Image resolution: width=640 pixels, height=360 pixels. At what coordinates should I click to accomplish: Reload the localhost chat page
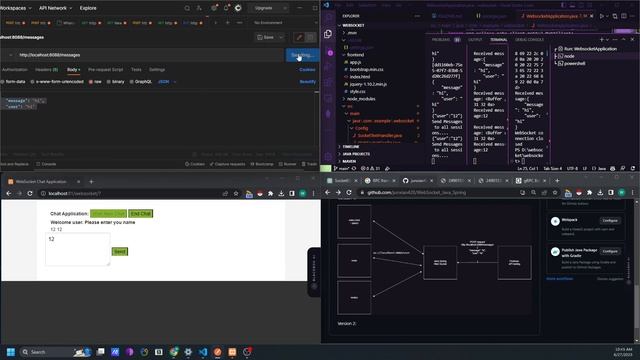[x=30, y=193]
